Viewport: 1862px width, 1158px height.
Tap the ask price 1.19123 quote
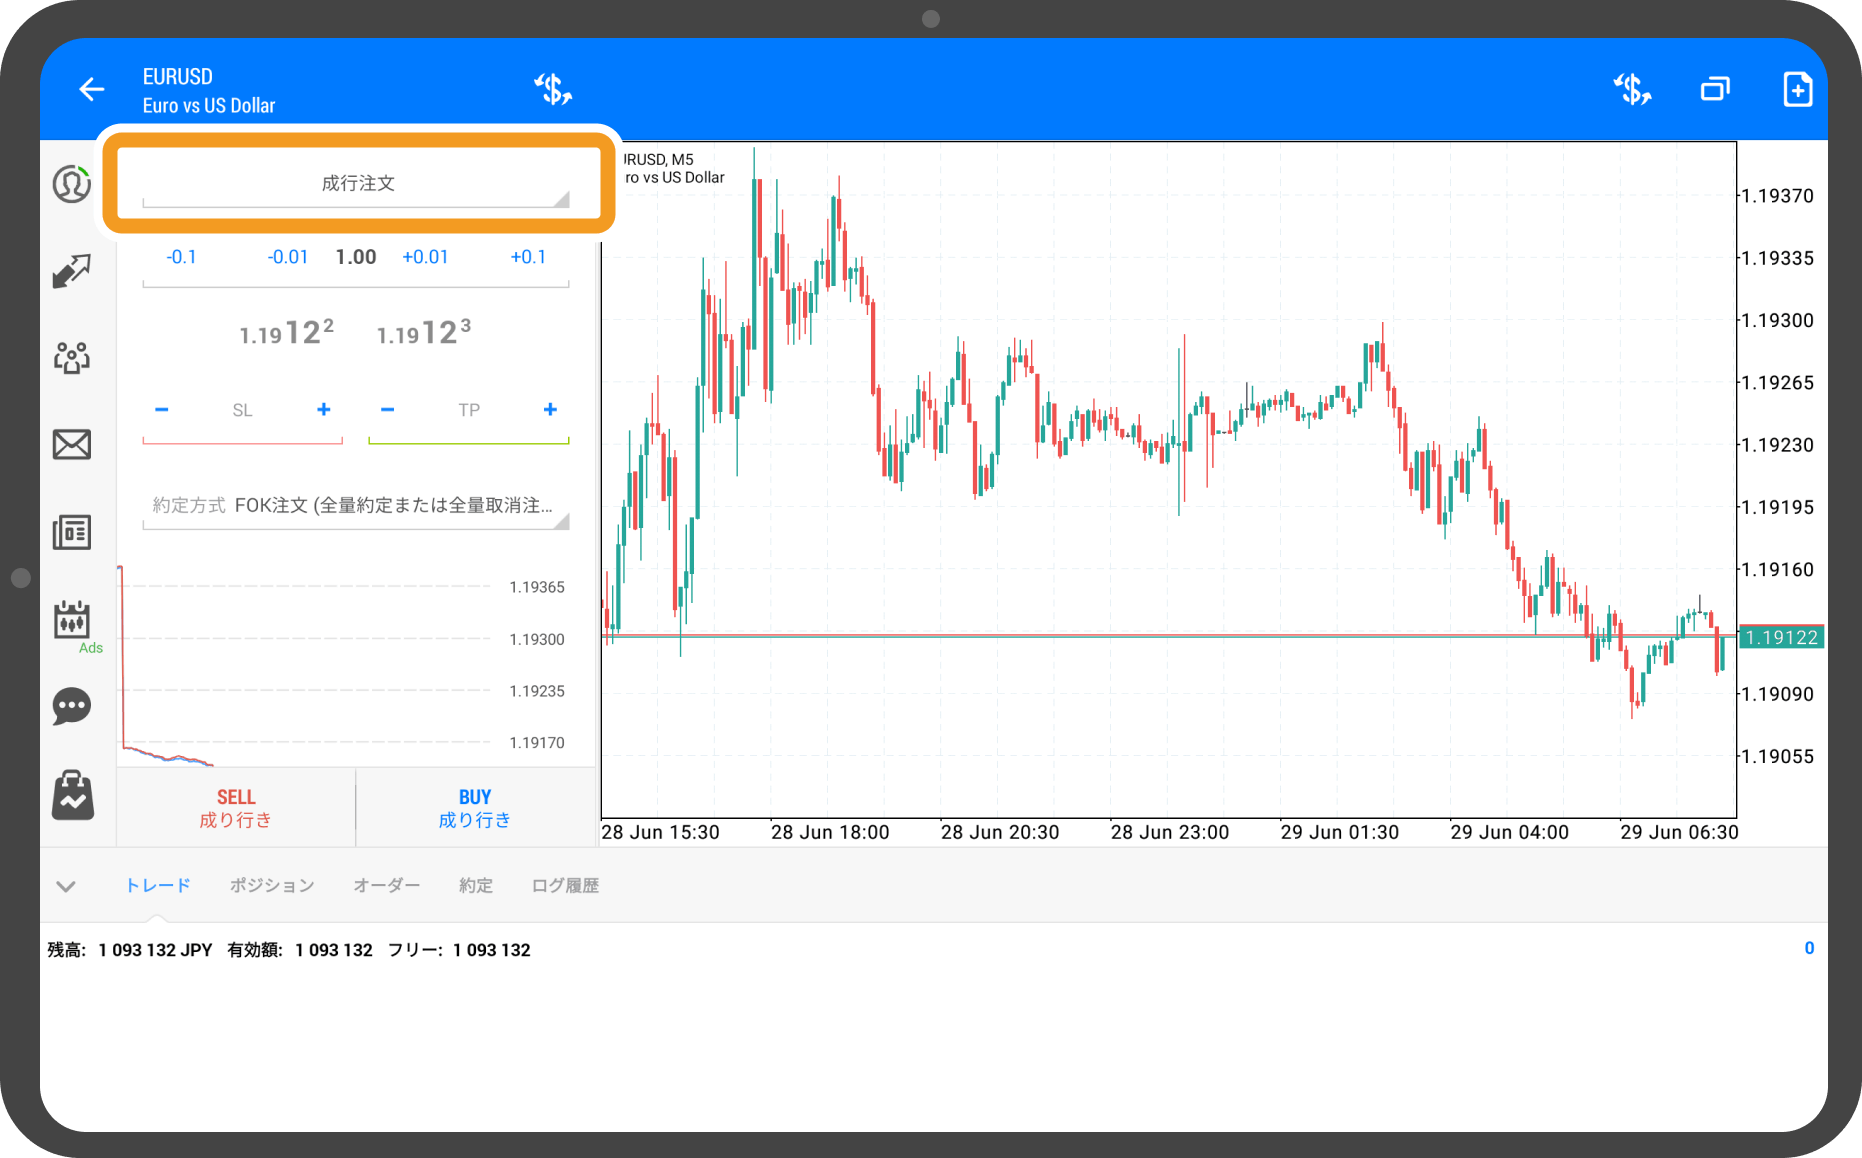[x=424, y=332]
